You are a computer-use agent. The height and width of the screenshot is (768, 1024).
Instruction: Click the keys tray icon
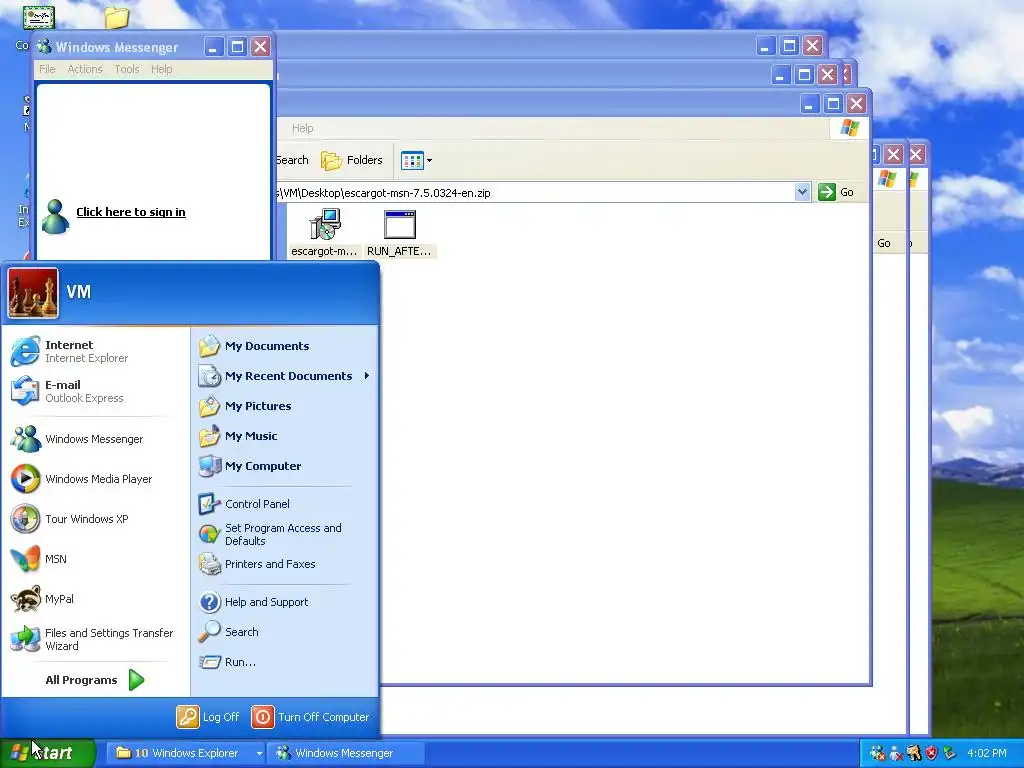(x=914, y=753)
